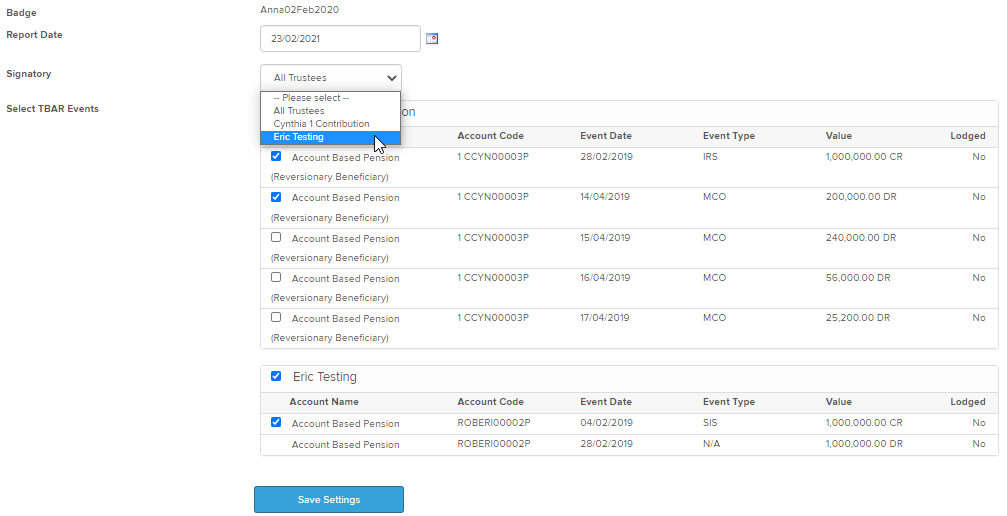The image size is (1007, 516).
Task: Click into the Report Date input field
Action: [339, 39]
